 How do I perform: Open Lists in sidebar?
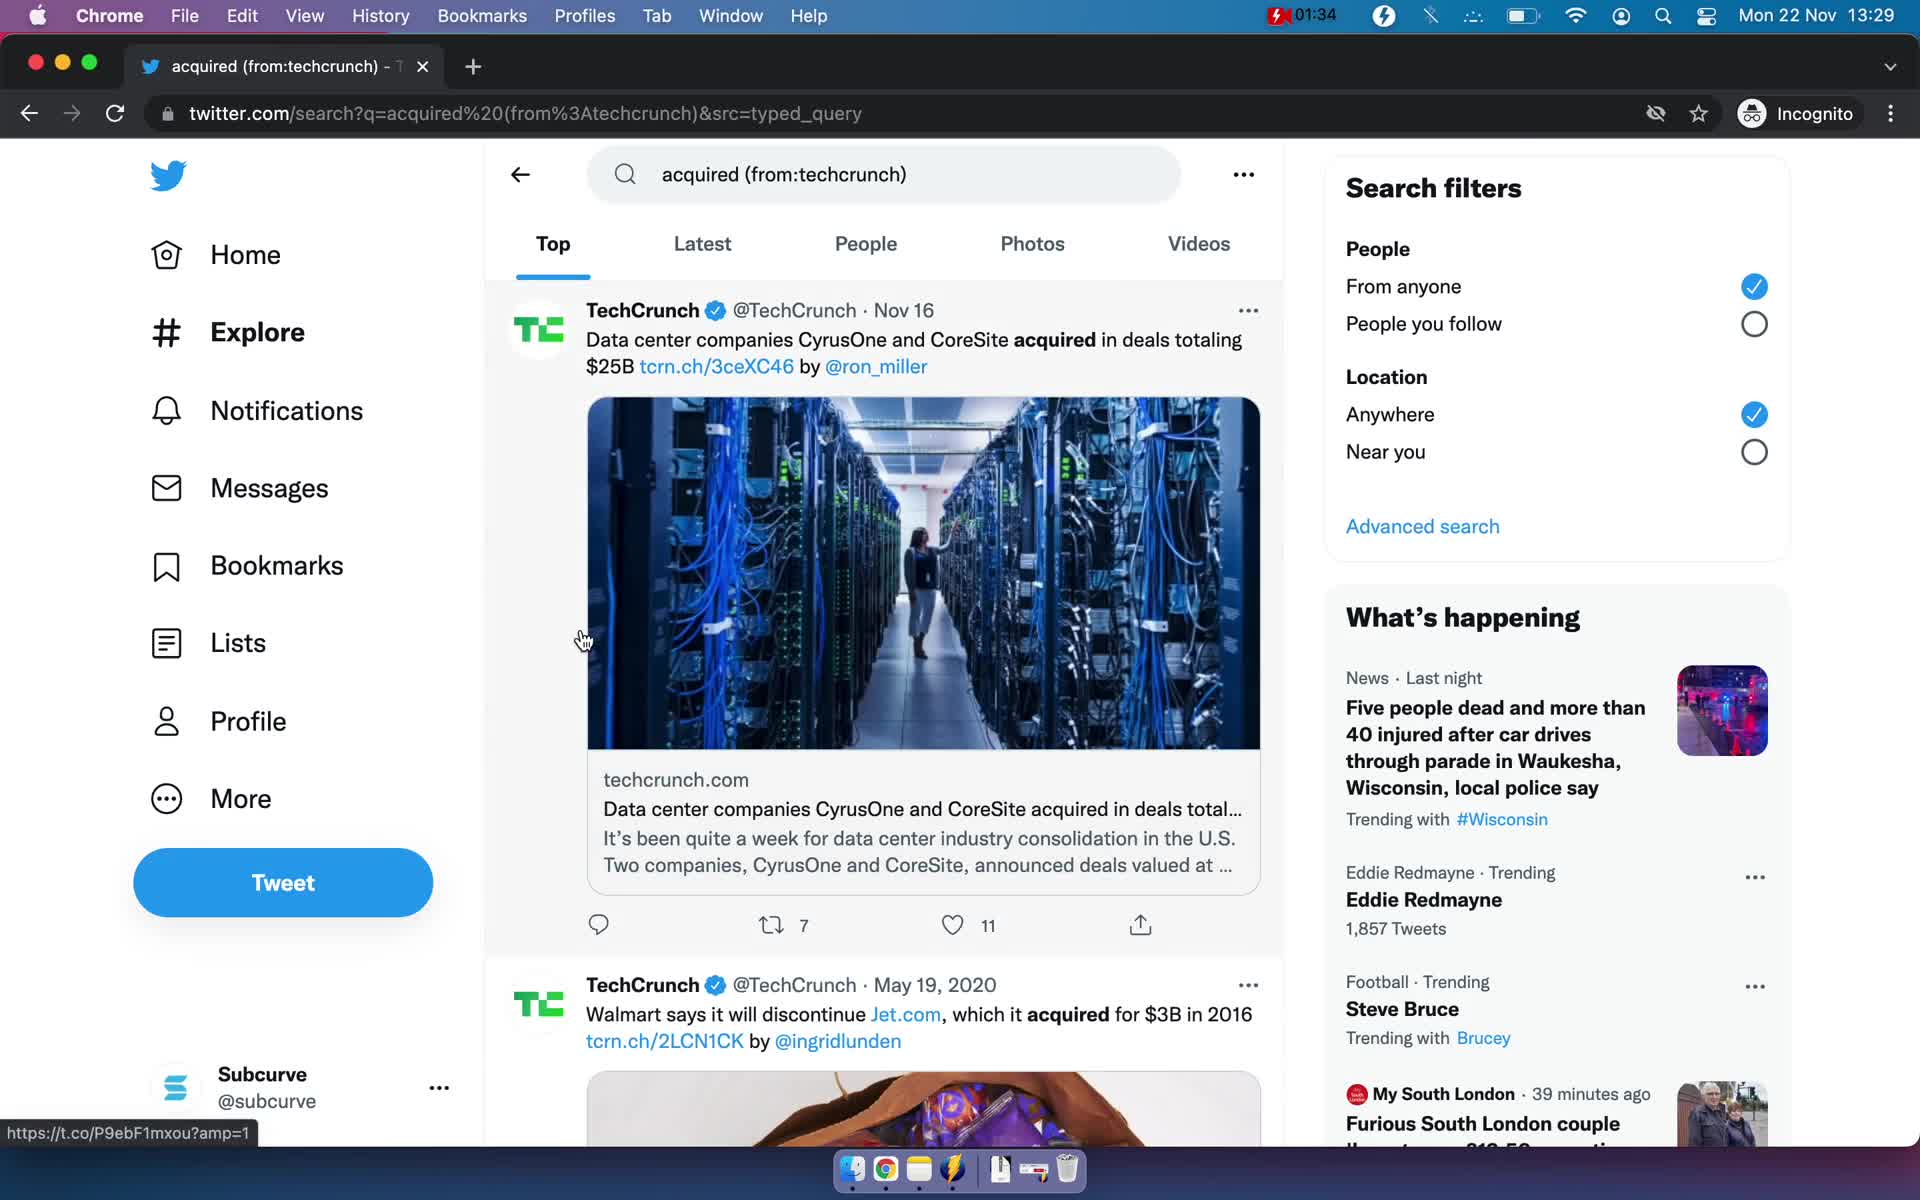pos(208,643)
